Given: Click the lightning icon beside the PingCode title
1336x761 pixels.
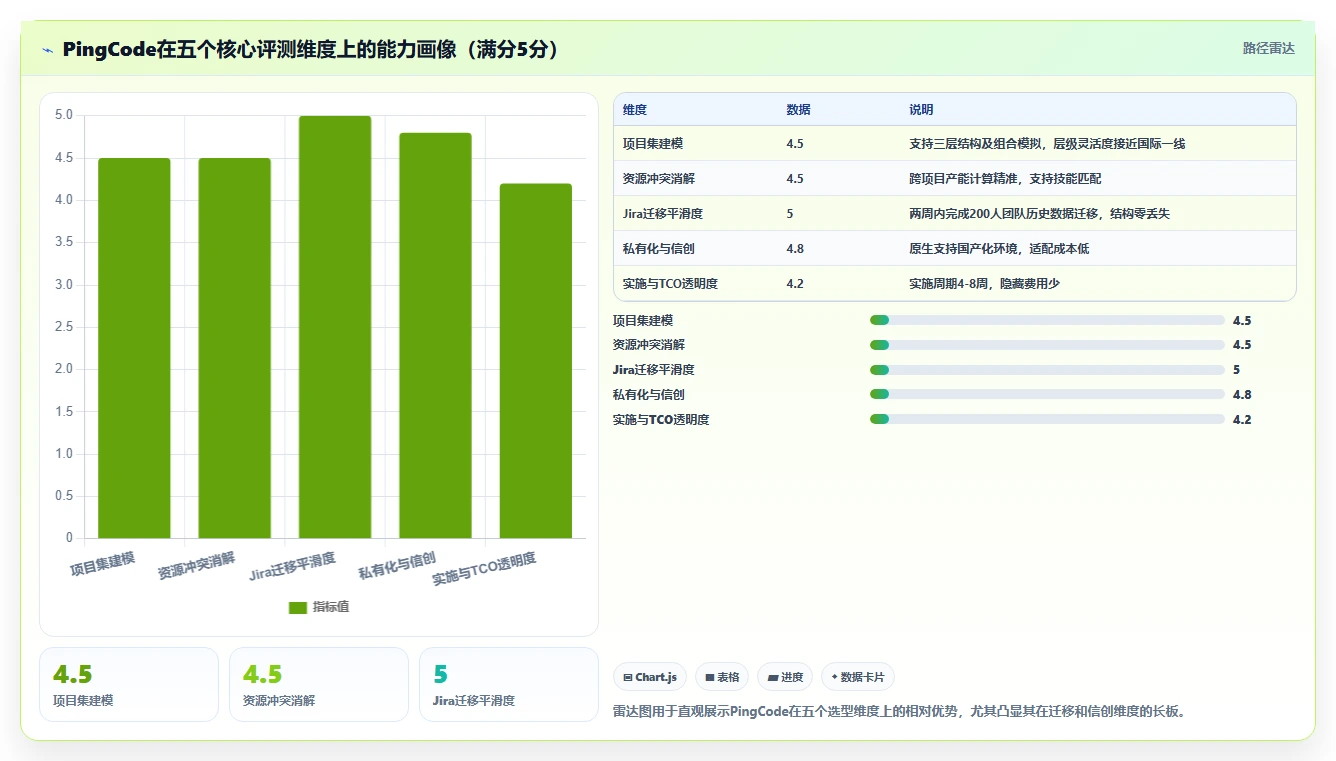Looking at the screenshot, I should [48, 50].
